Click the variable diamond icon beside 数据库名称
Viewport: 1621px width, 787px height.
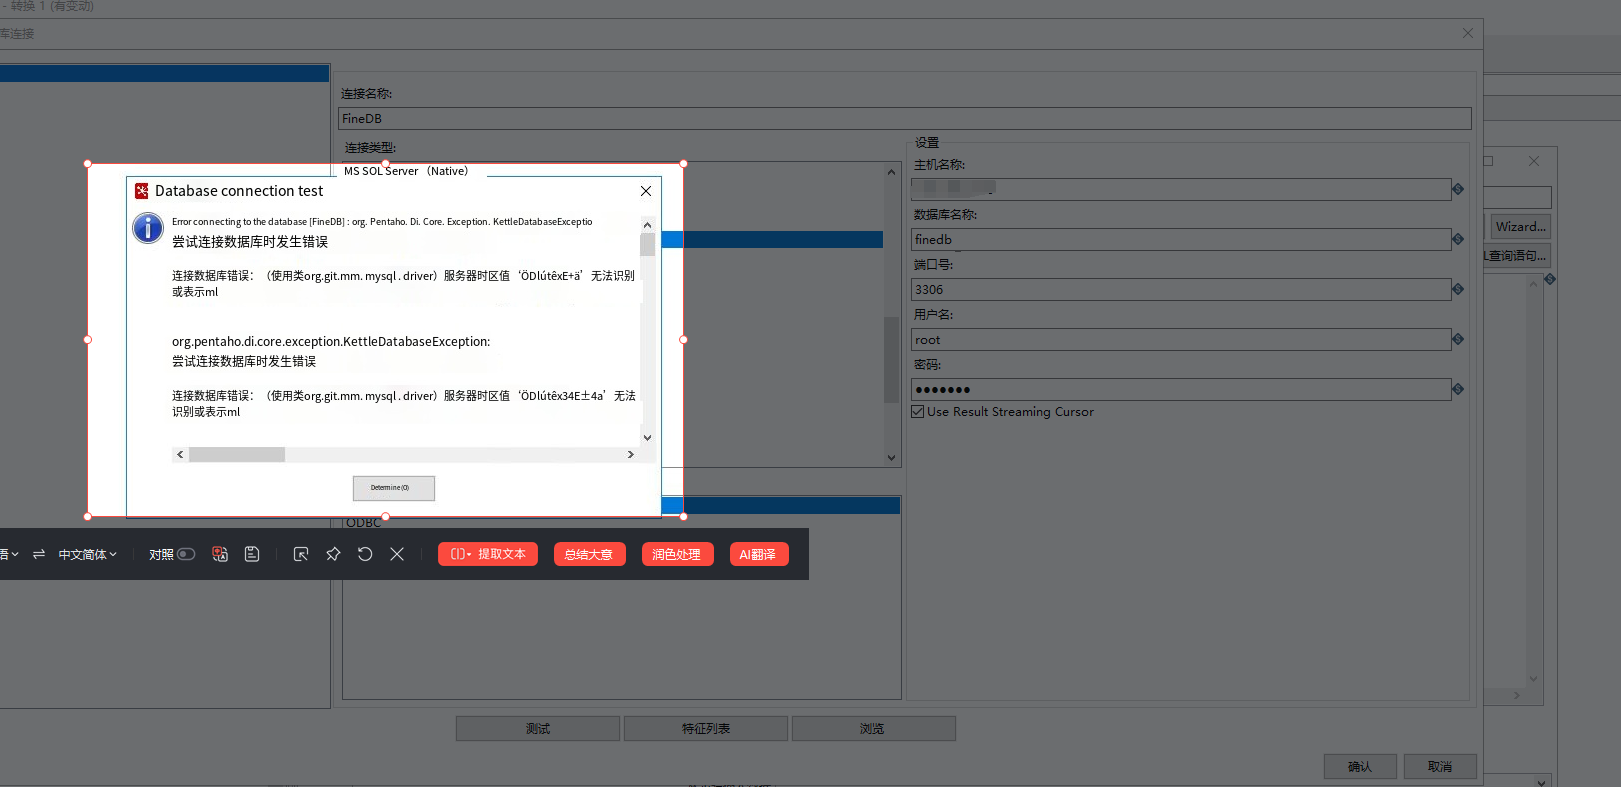pyautogui.click(x=1458, y=239)
